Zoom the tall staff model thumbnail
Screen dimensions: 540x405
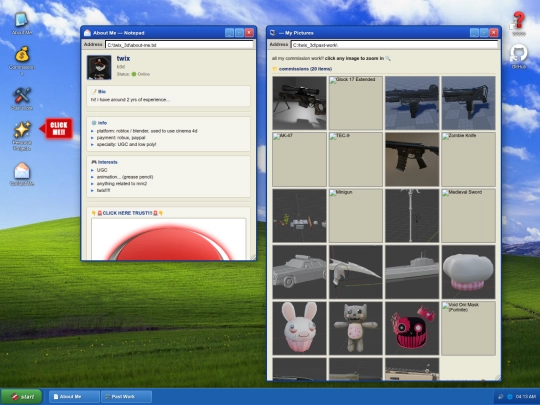412,216
